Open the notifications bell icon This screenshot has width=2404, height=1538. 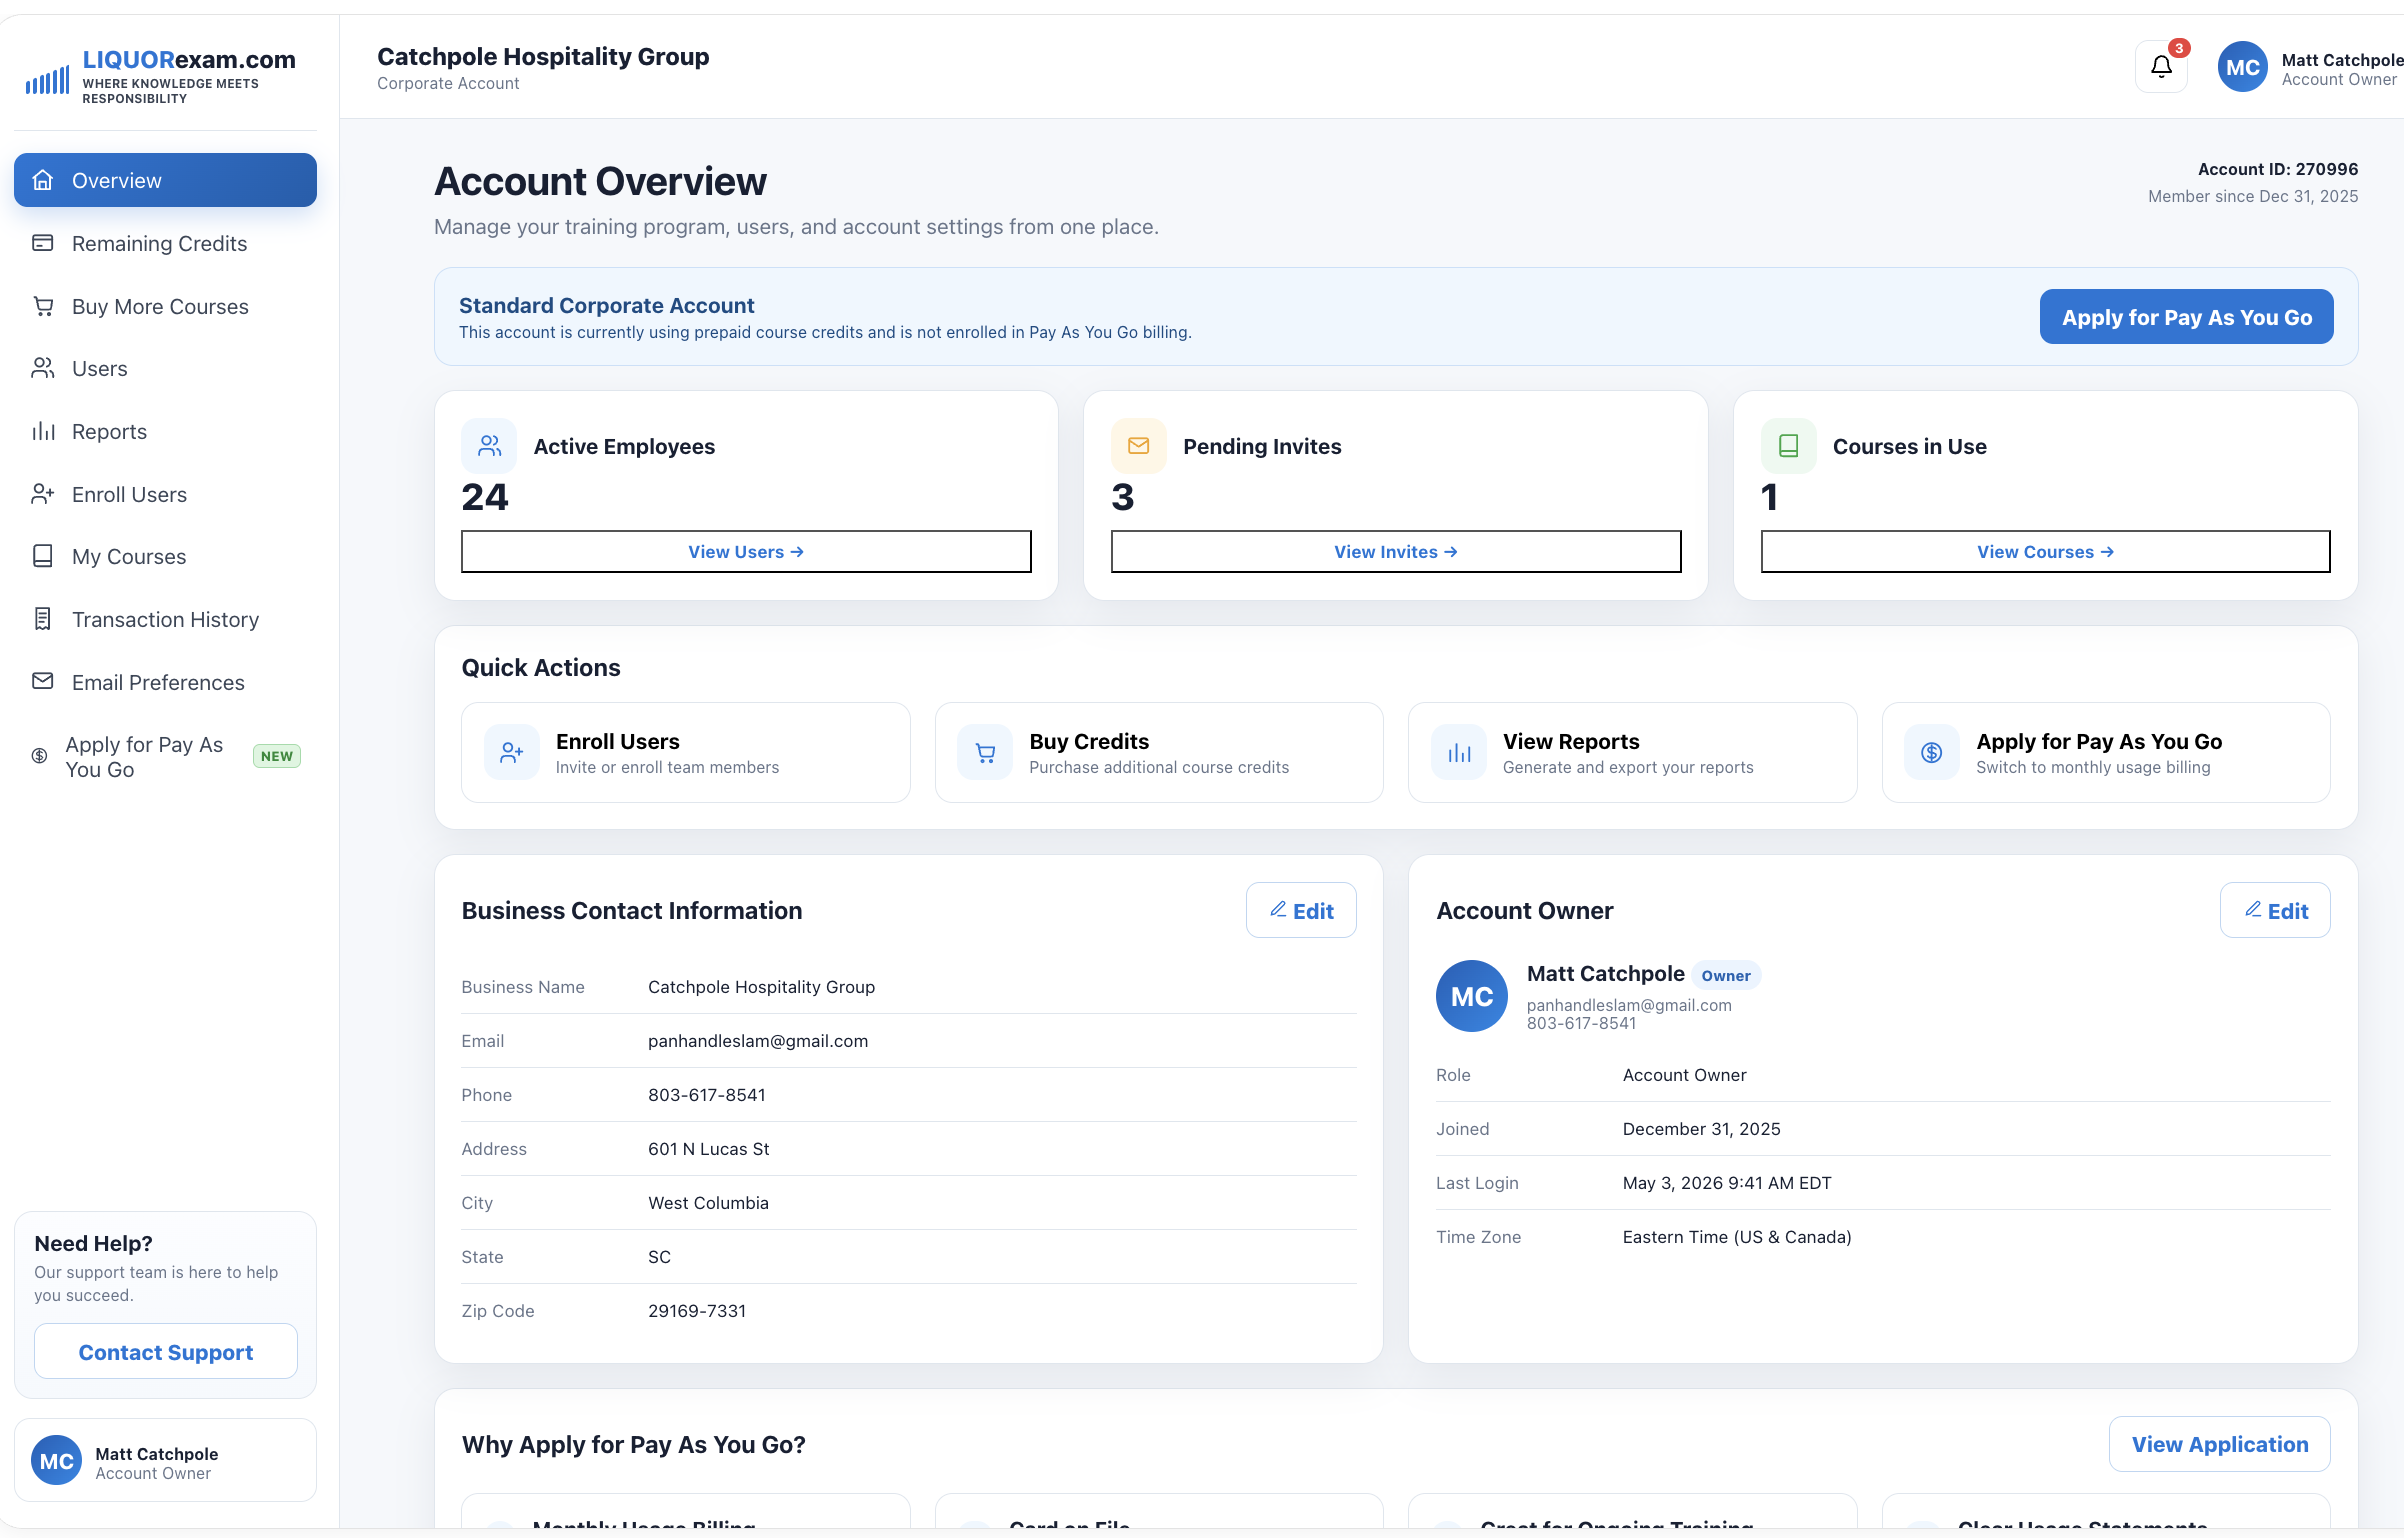[2161, 67]
